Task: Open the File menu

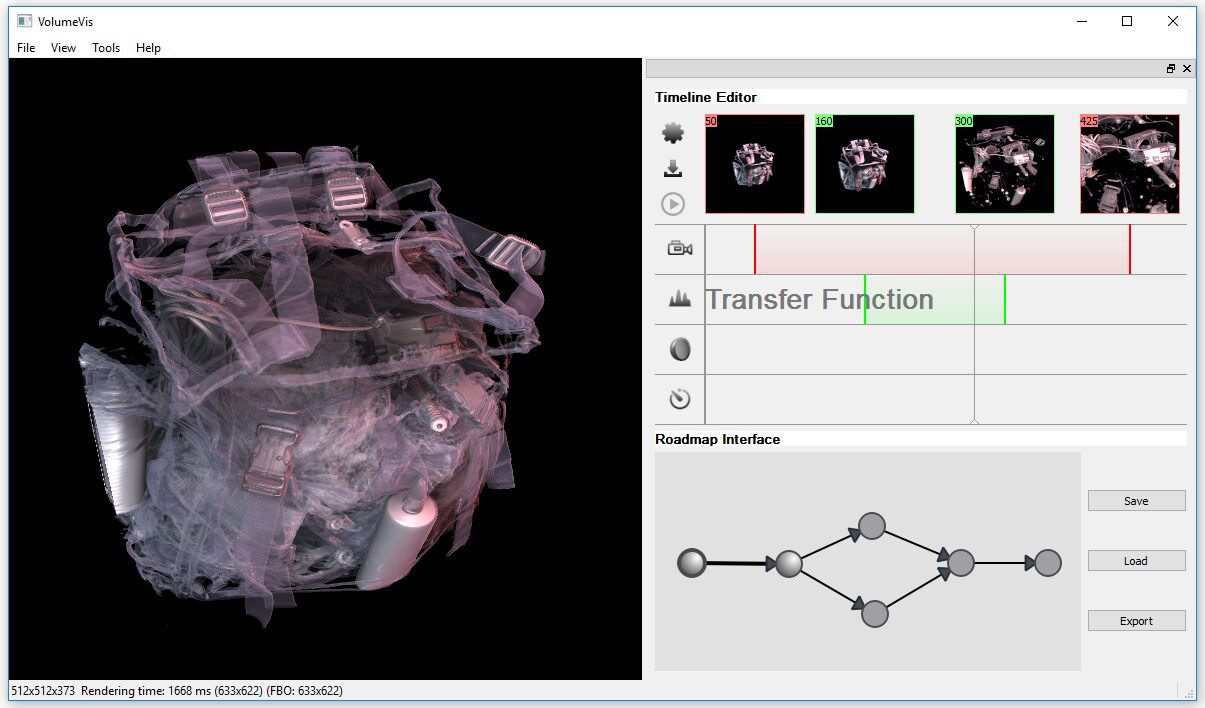Action: click(x=26, y=48)
